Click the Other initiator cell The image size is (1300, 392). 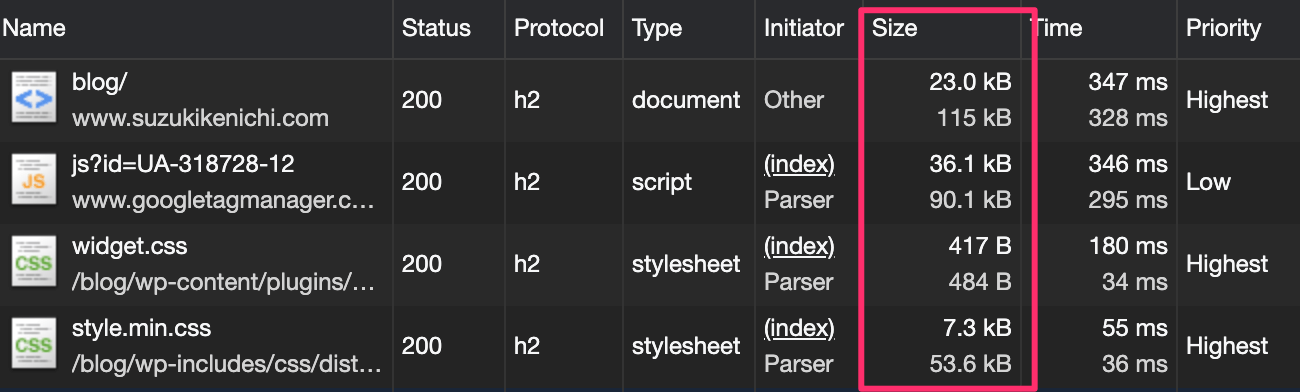(794, 100)
